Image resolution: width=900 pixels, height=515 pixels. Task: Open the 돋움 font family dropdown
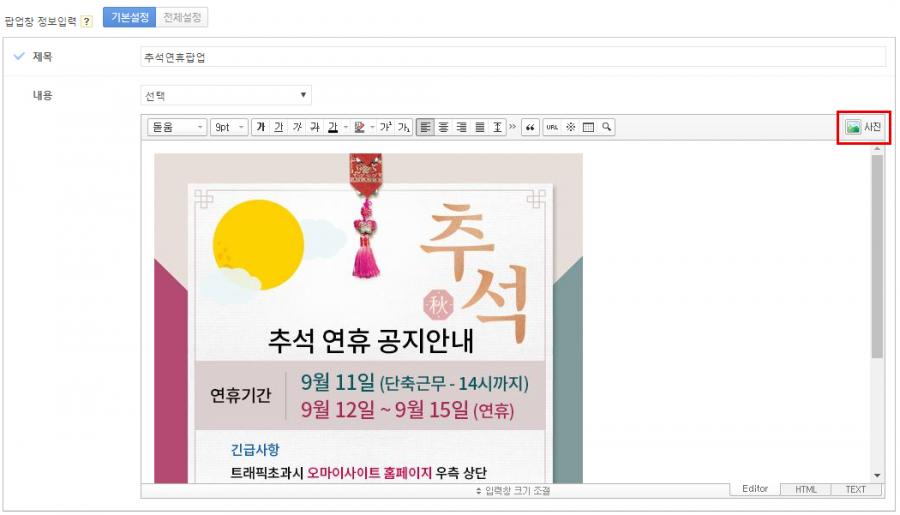(x=176, y=128)
